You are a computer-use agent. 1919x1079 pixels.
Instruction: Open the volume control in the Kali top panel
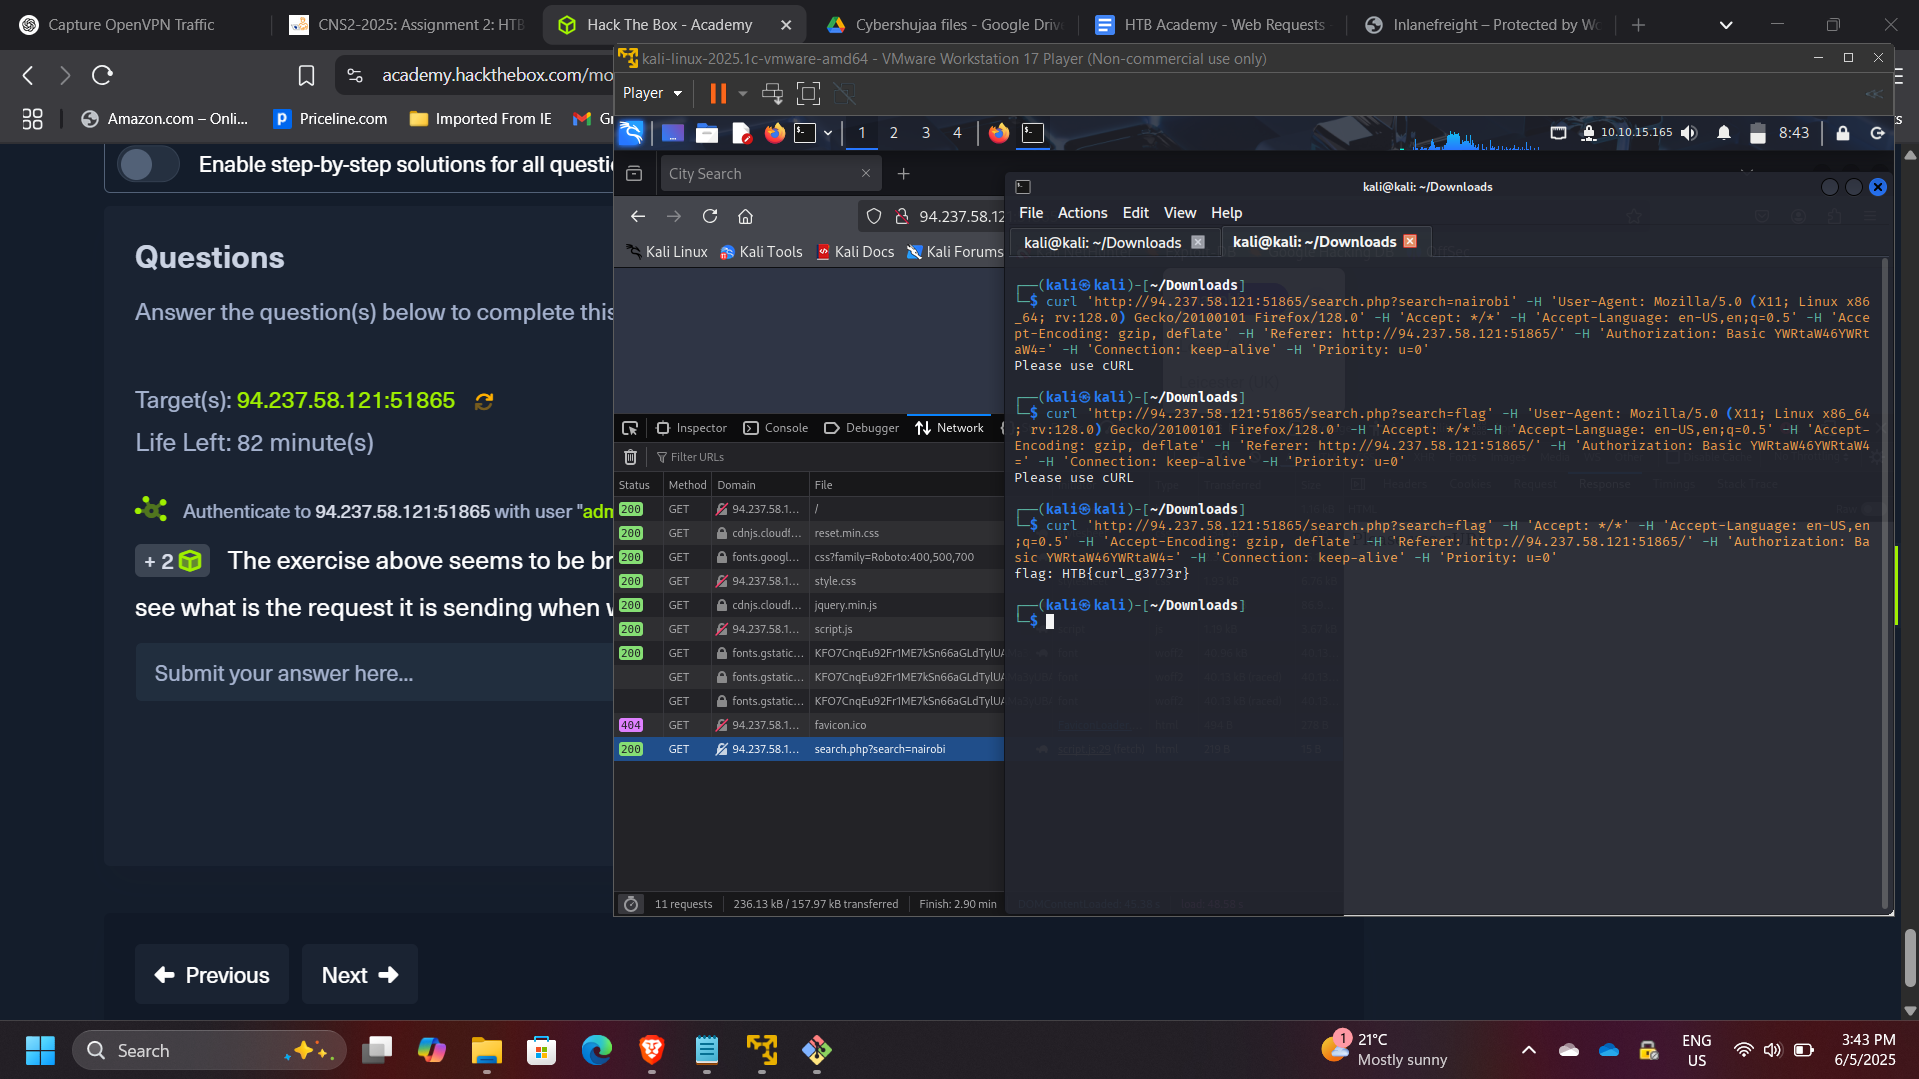coord(1690,132)
